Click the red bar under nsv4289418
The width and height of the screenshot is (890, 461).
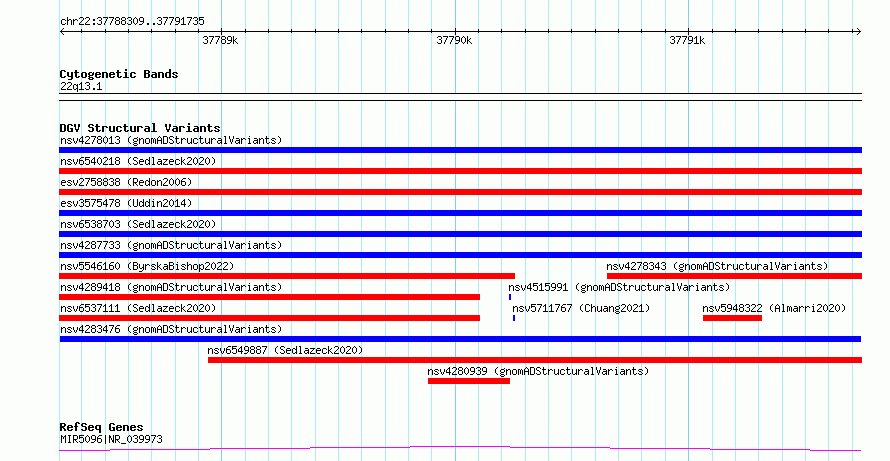[x=270, y=297]
